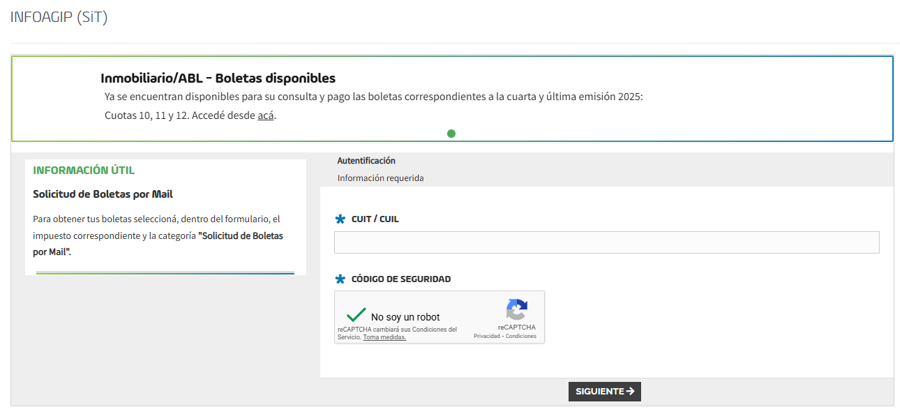Click the CÓDIGO DE SEGURIDAD field label
Viewport: 900px width, 410px height.
click(401, 279)
